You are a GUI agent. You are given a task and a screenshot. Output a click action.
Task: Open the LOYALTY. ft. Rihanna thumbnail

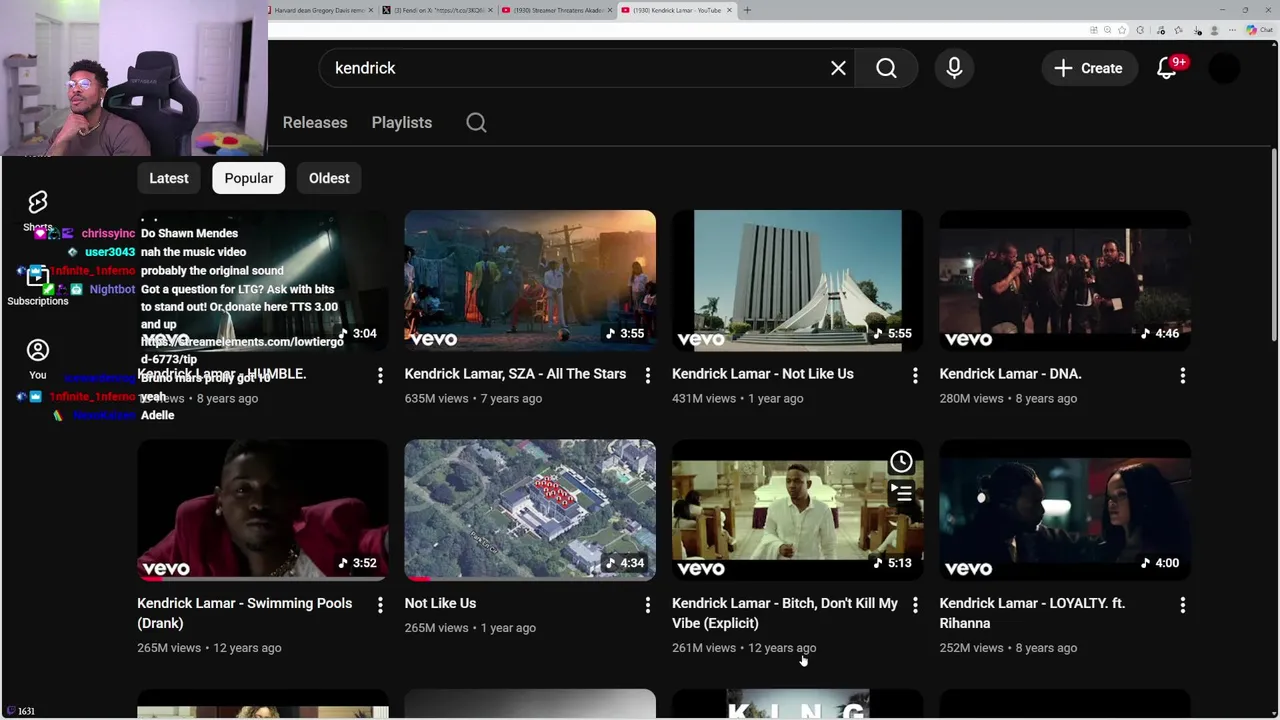(1065, 510)
